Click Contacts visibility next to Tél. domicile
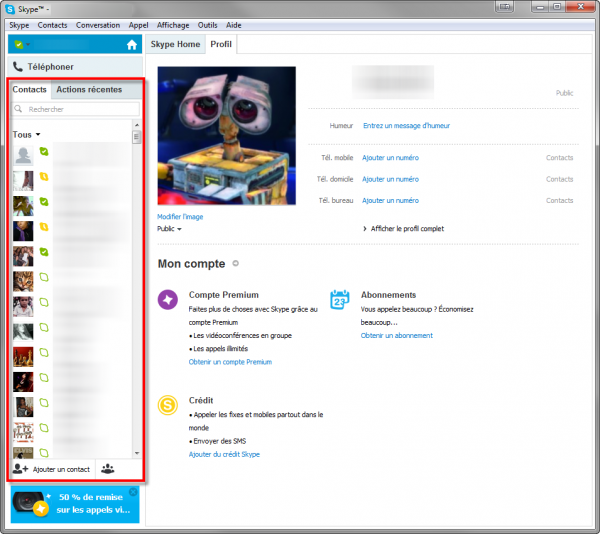The image size is (600, 534). [559, 179]
